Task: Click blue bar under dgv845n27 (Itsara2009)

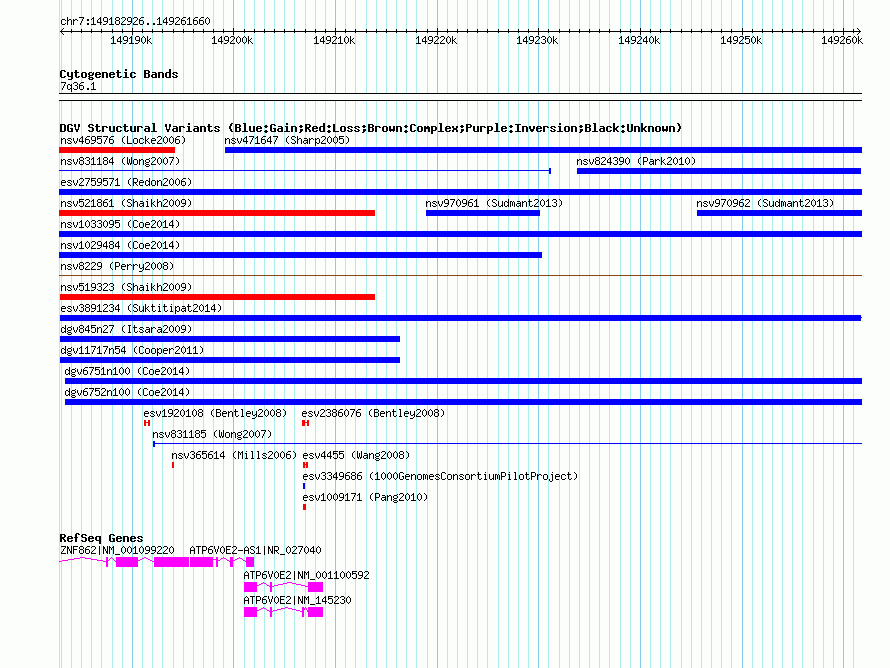Action: coord(229,339)
